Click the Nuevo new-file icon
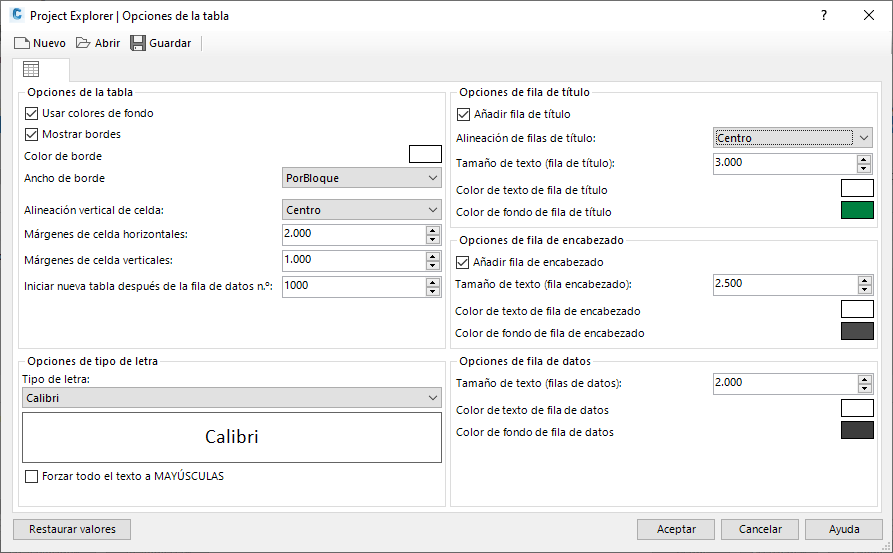 click(21, 43)
